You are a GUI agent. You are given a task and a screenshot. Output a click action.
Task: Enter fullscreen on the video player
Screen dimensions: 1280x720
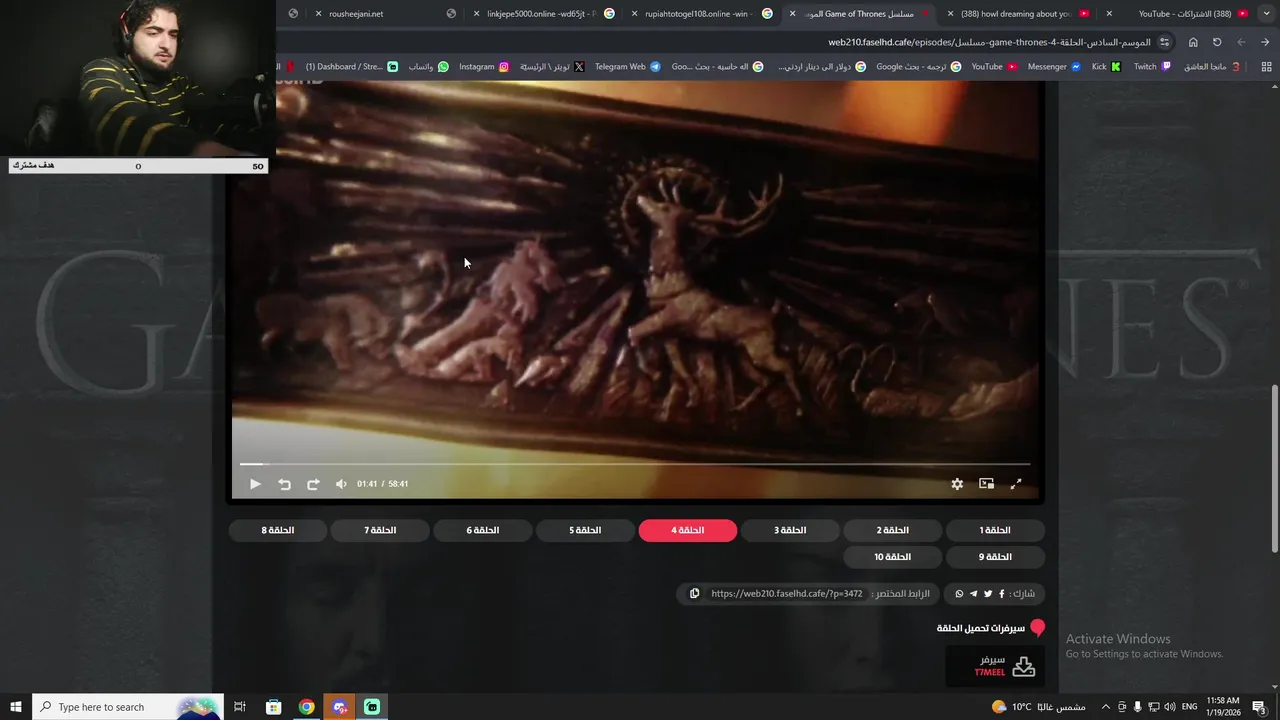point(1016,484)
